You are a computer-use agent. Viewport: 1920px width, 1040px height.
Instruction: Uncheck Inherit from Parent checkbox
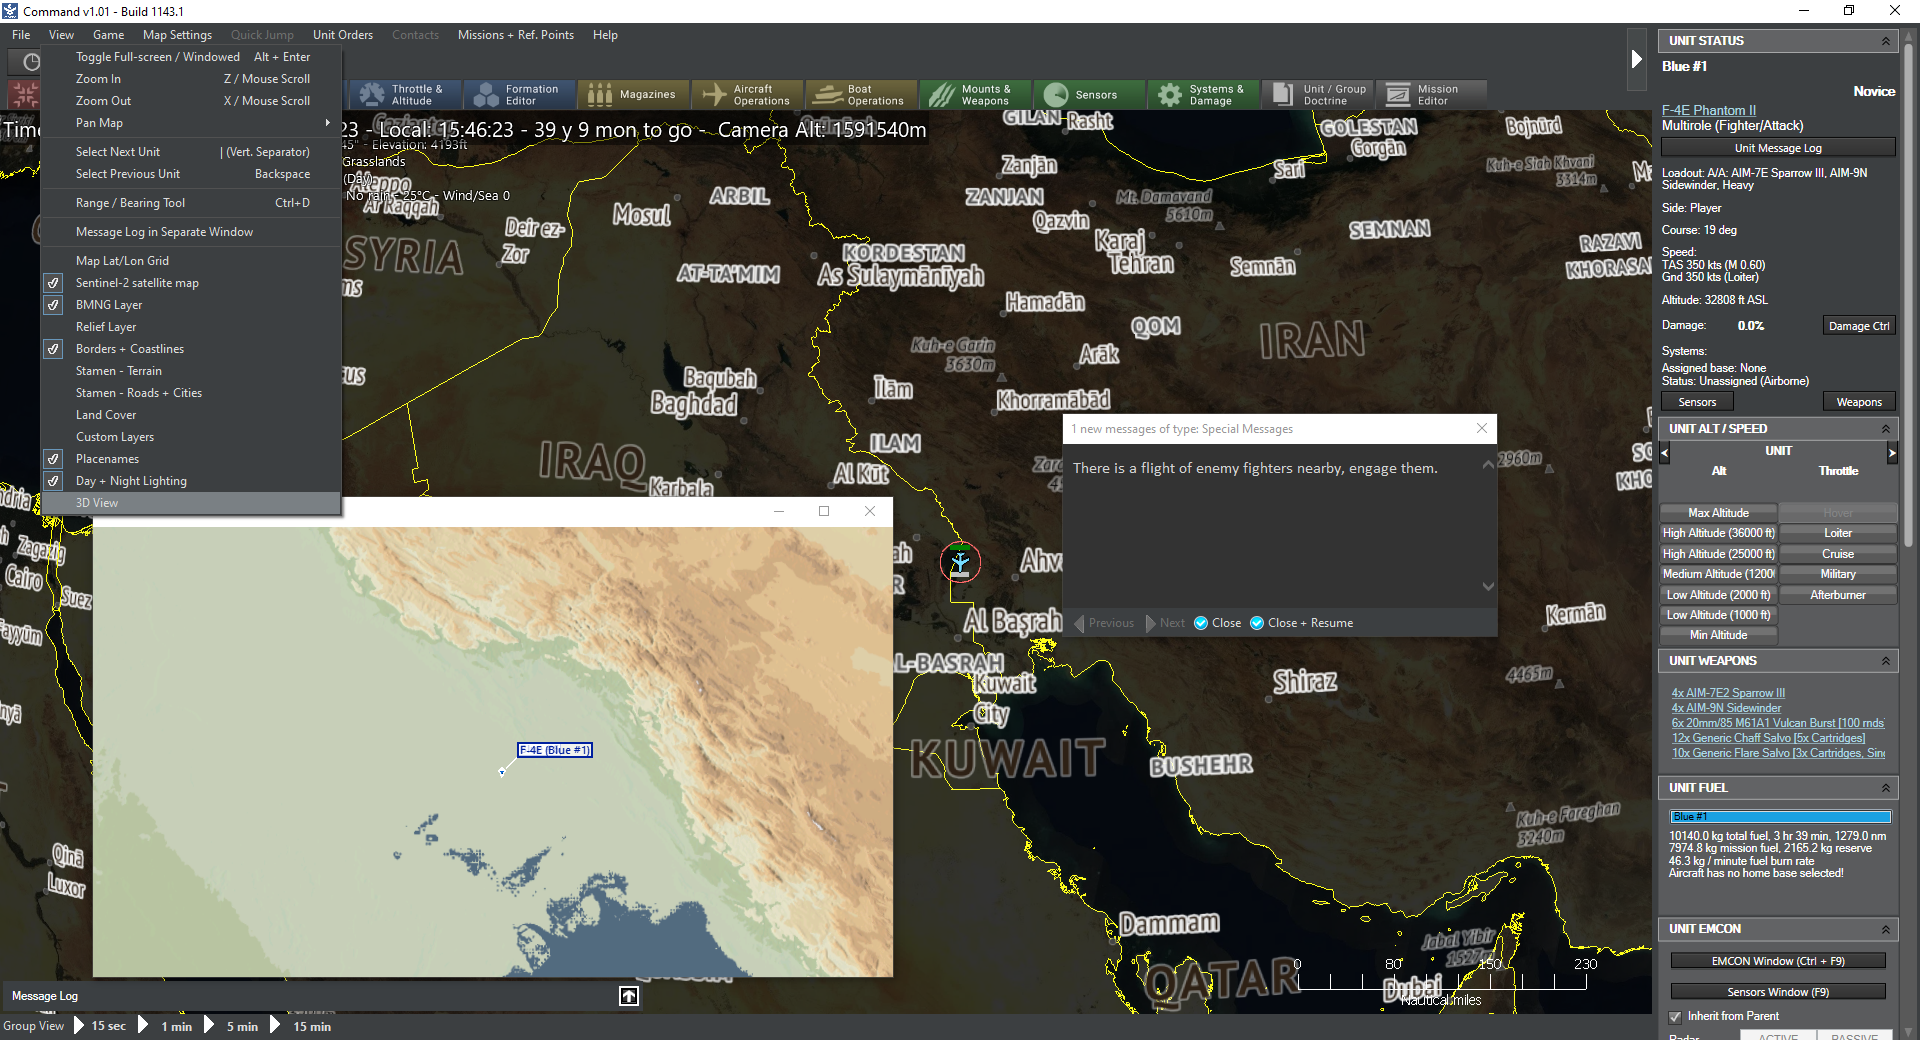[1675, 1017]
